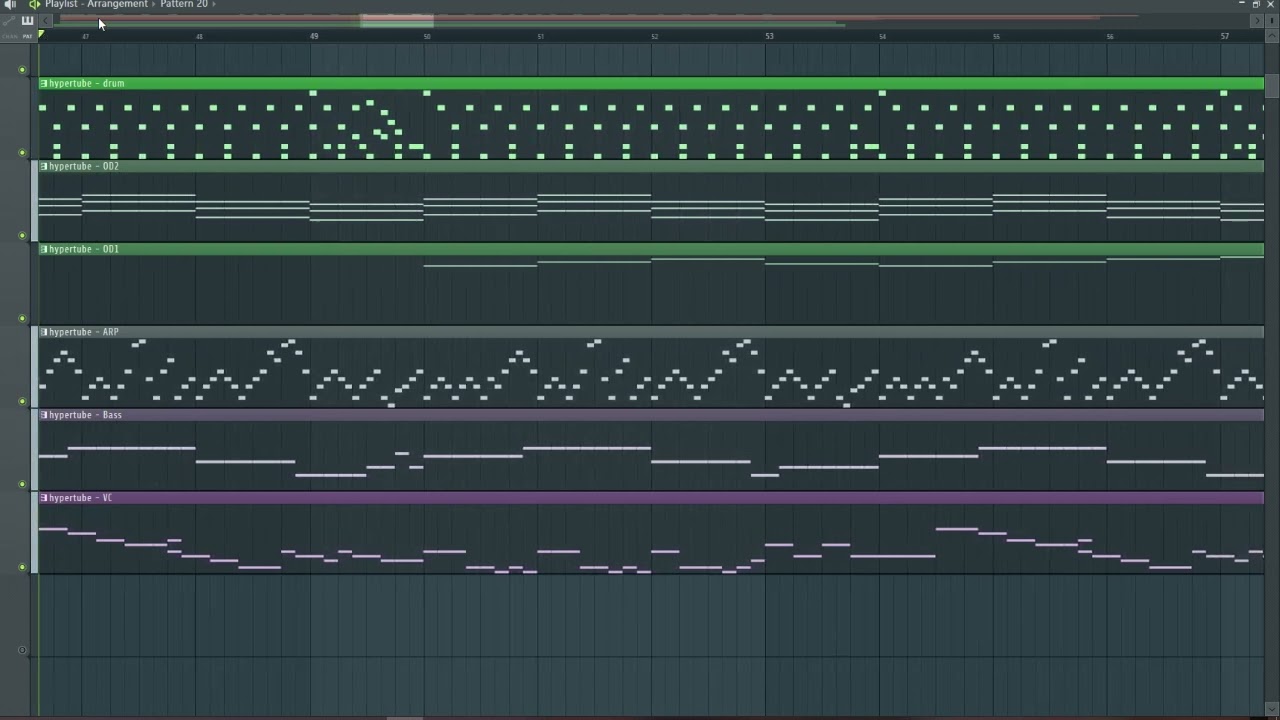Click bar 55 on the timeline ruler

click(996, 36)
